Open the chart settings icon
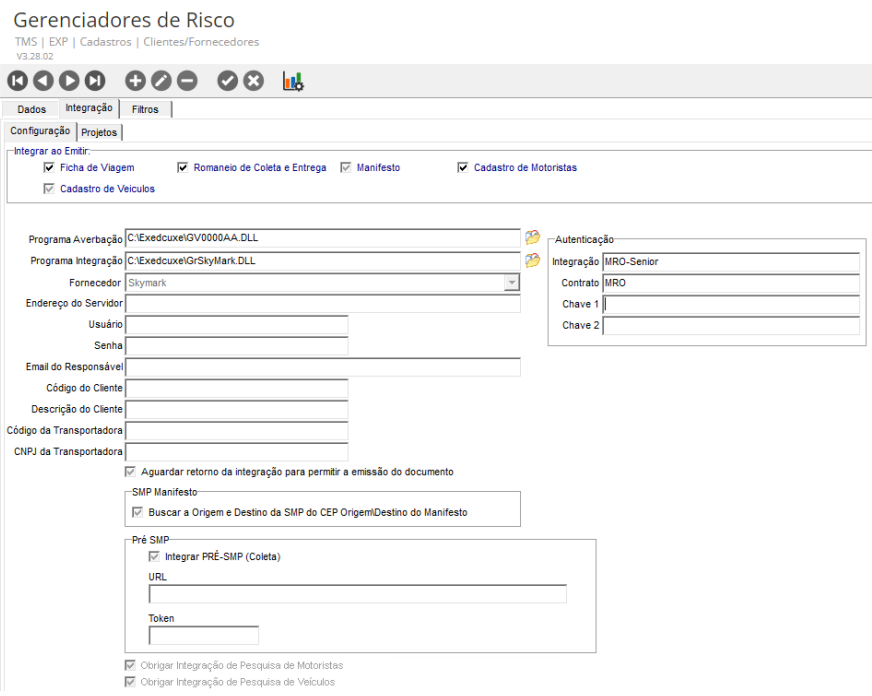The image size is (872, 696). point(293,82)
